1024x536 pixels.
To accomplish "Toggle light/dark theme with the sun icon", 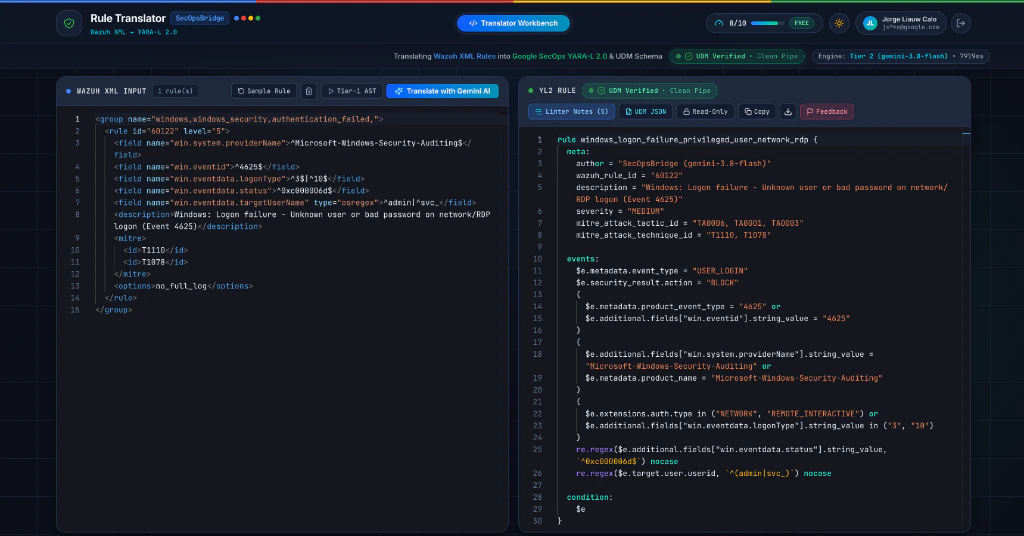I will coord(839,24).
